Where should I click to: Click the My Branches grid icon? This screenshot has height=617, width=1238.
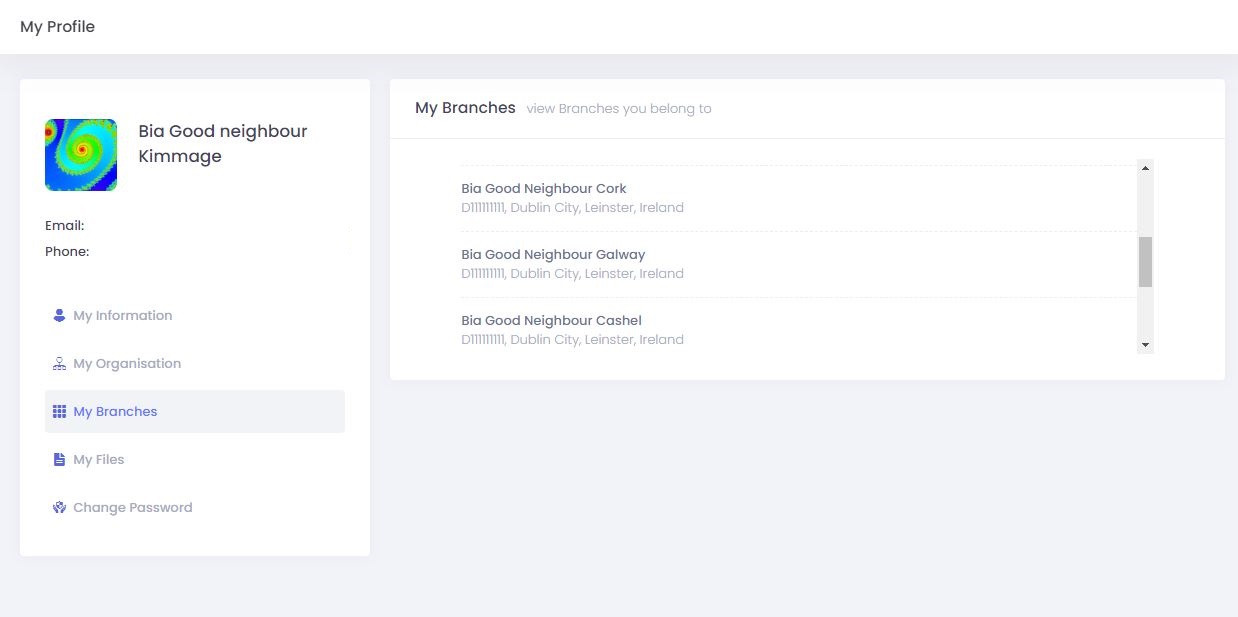[59, 412]
